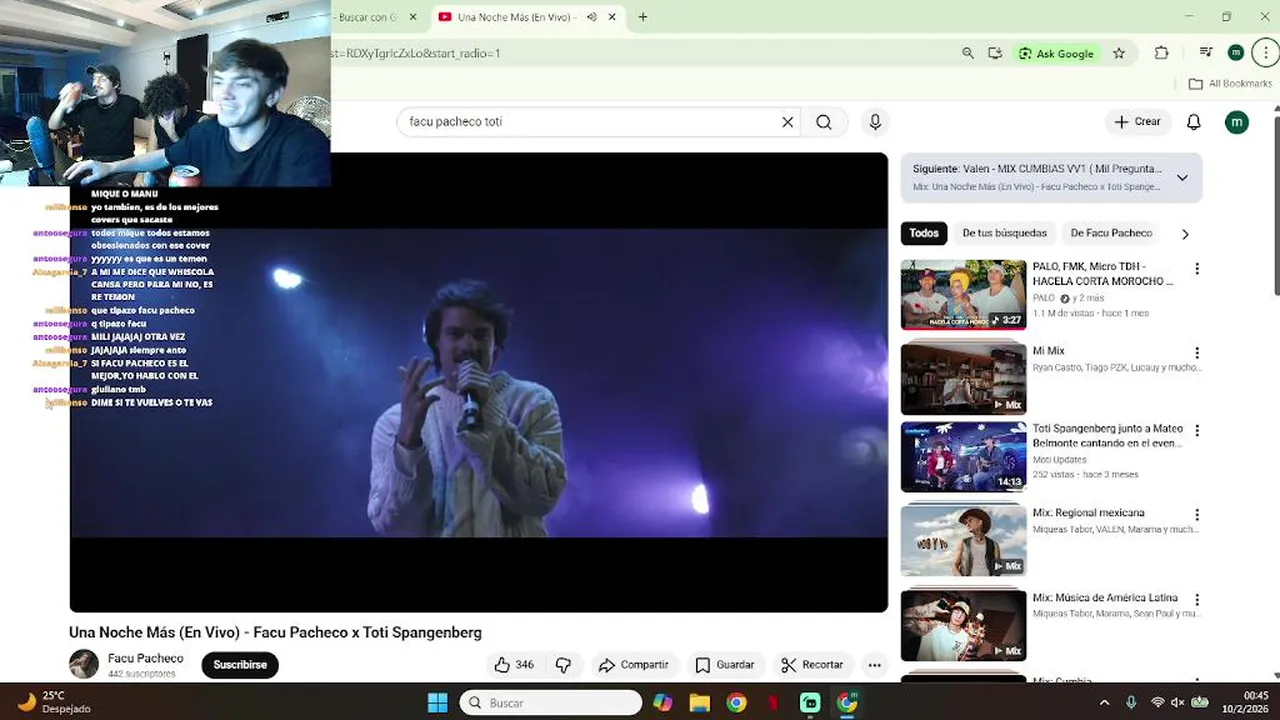Image resolution: width=1280 pixels, height=720 pixels.
Task: Expand the Siguiente mix queue chevron
Action: pos(1182,178)
